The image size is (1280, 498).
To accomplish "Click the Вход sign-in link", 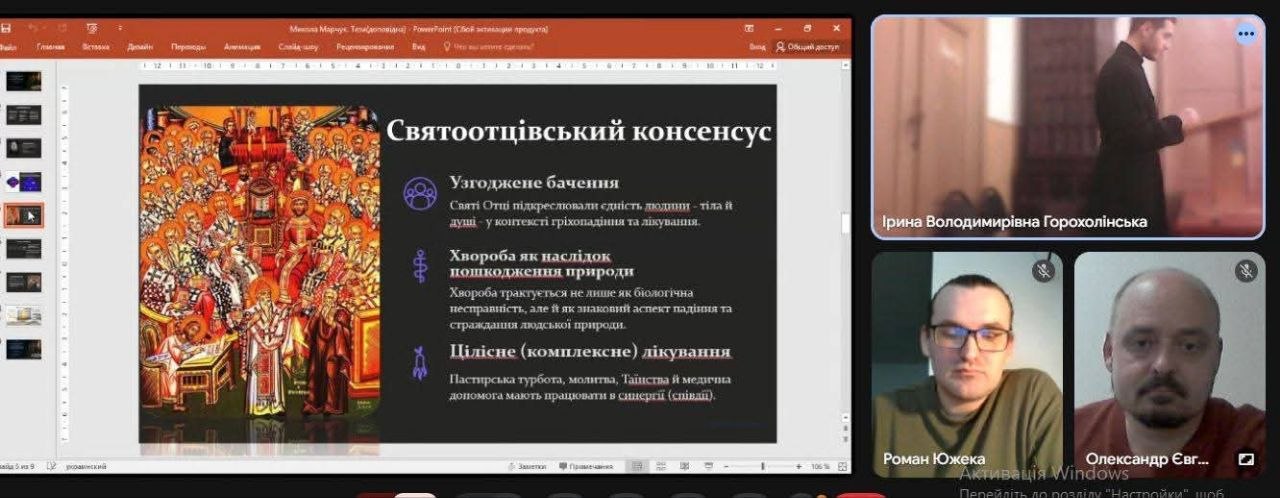I will (757, 46).
